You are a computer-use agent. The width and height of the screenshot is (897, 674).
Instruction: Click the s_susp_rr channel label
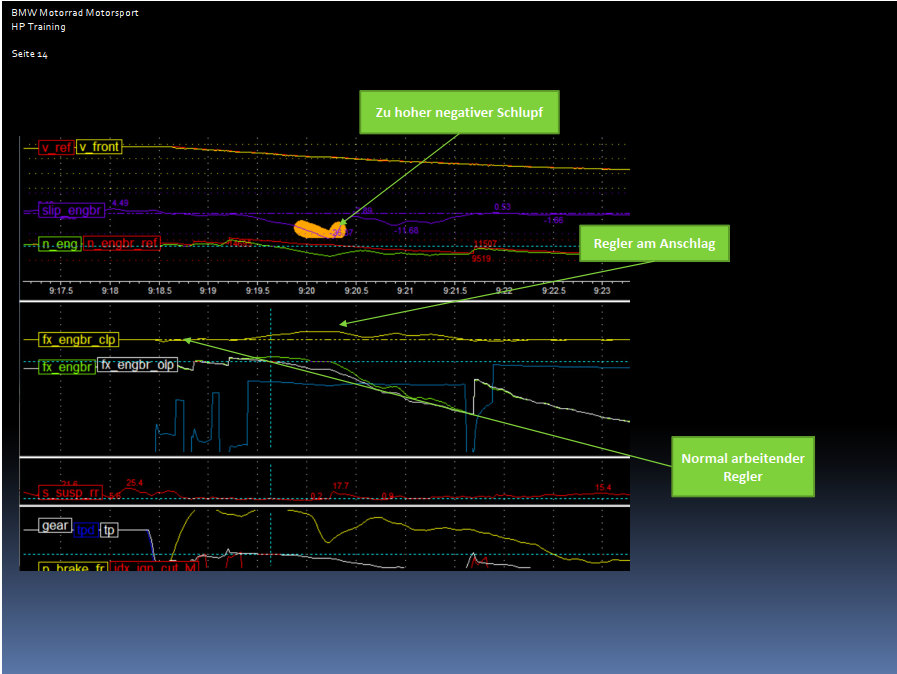coord(70,492)
